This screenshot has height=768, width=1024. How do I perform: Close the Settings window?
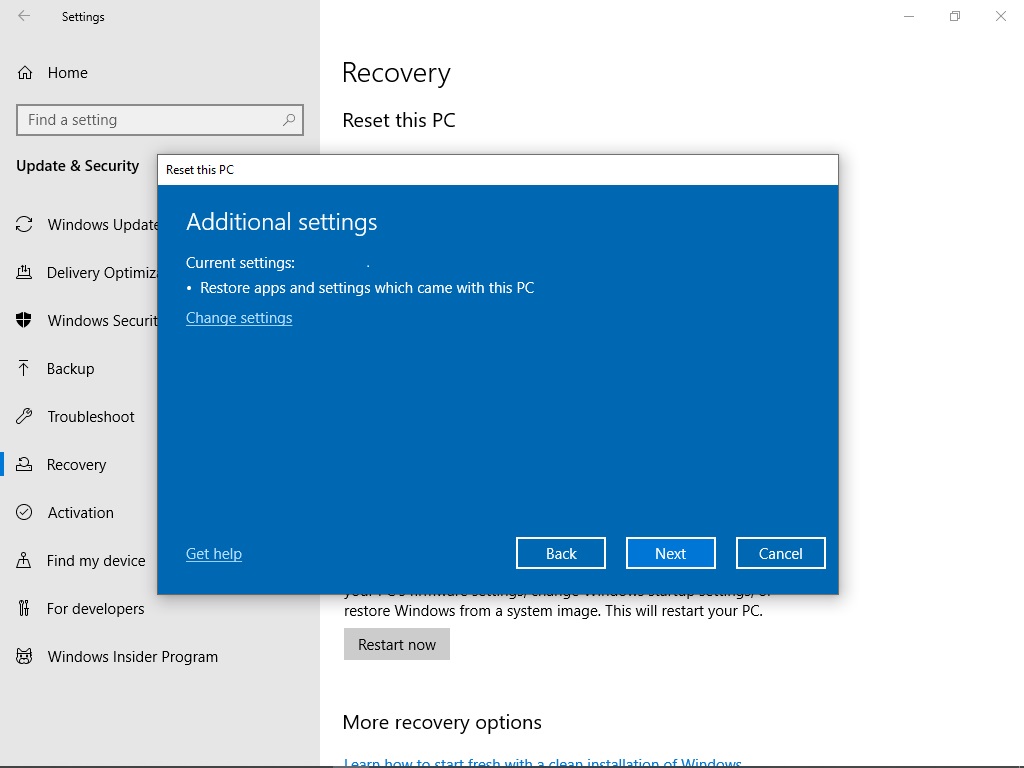[1000, 16]
